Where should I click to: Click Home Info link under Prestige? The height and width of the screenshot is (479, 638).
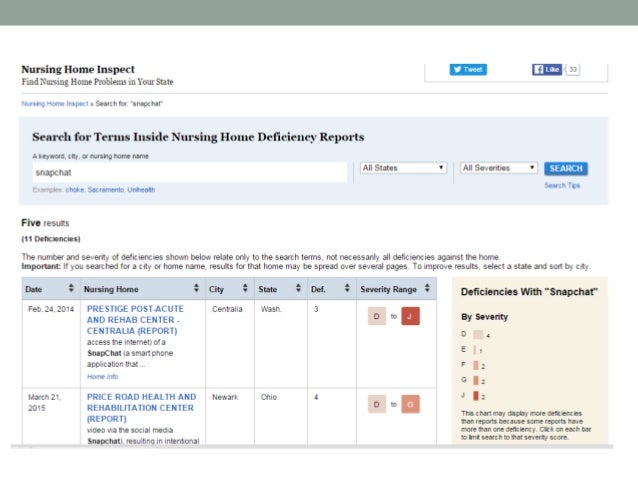[x=101, y=377]
